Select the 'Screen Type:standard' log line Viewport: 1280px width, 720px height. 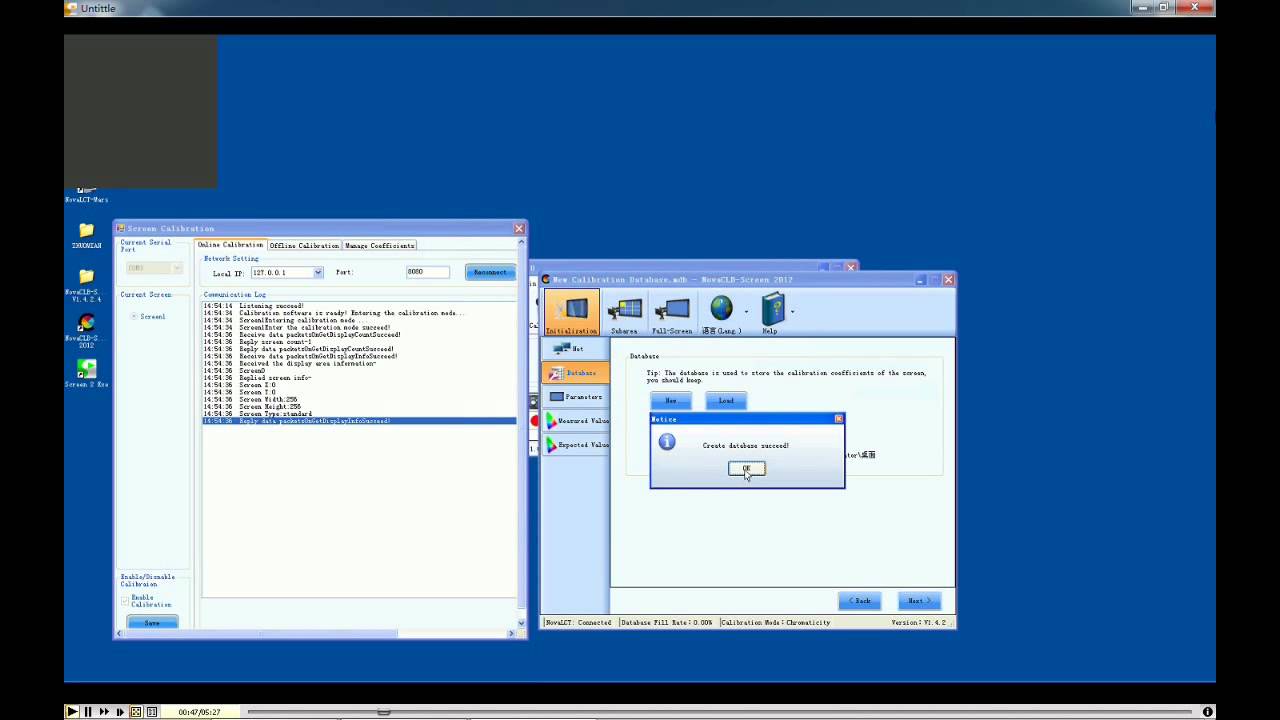(258, 414)
